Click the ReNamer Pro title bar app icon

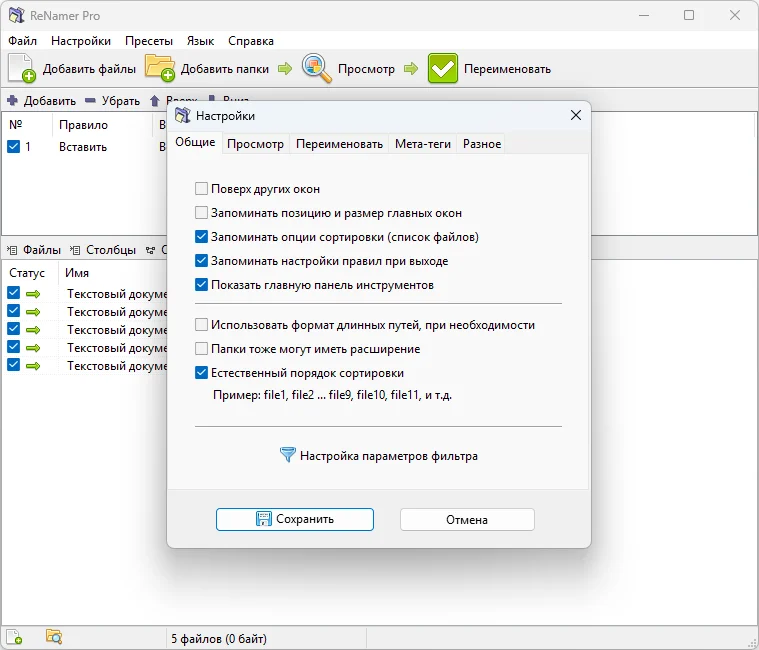(16, 15)
